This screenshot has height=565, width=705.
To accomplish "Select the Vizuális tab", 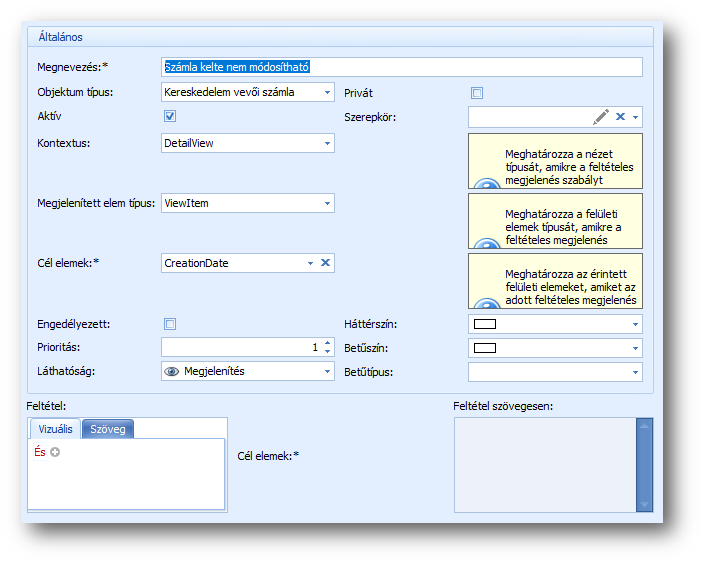I will 54,429.
